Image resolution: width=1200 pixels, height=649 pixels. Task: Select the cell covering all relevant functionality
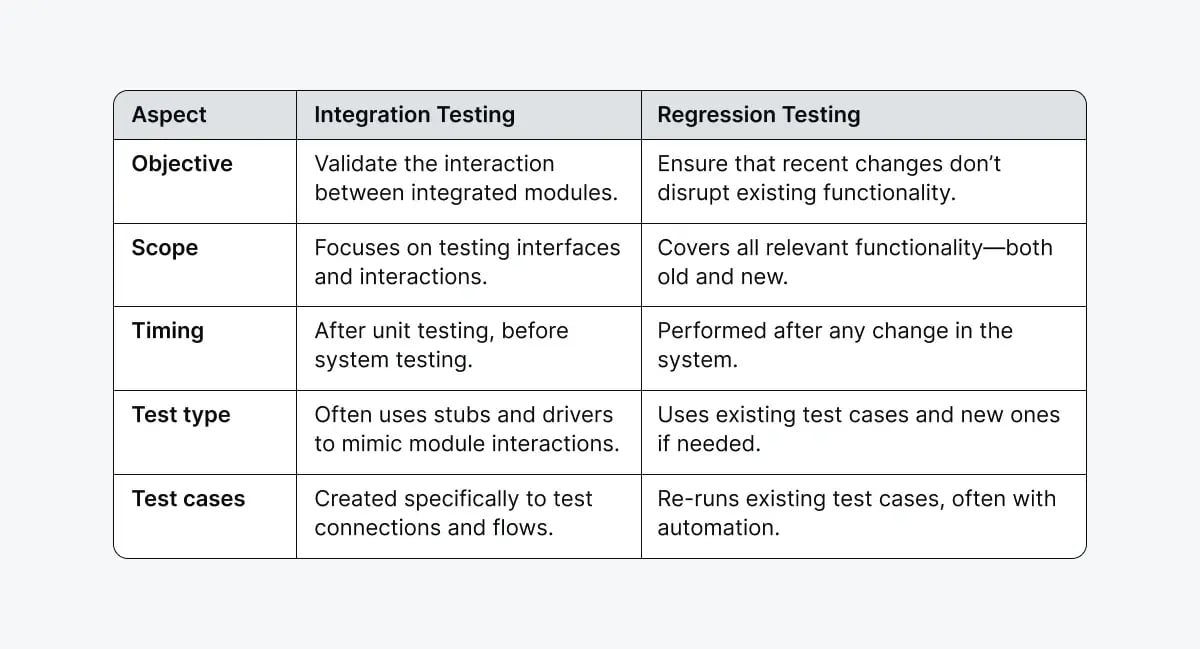[854, 262]
